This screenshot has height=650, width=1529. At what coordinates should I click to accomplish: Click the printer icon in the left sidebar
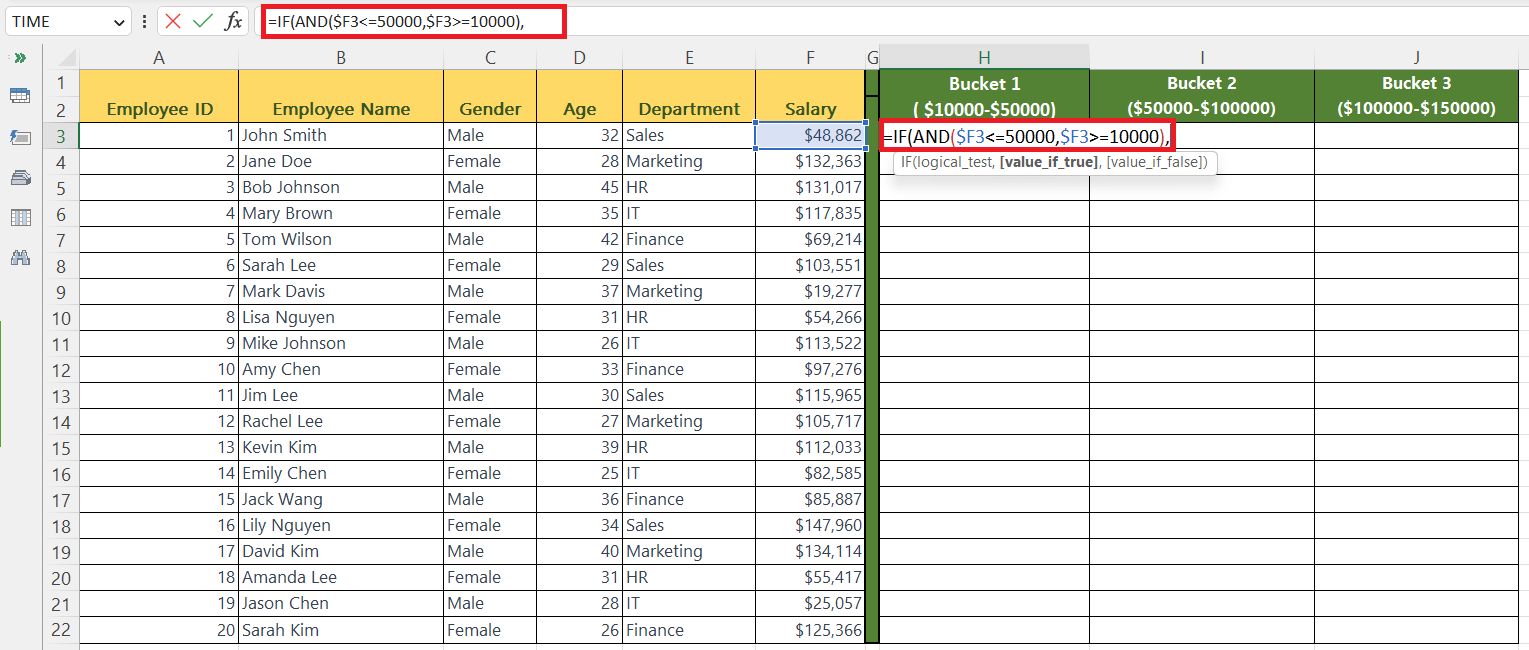tap(20, 178)
